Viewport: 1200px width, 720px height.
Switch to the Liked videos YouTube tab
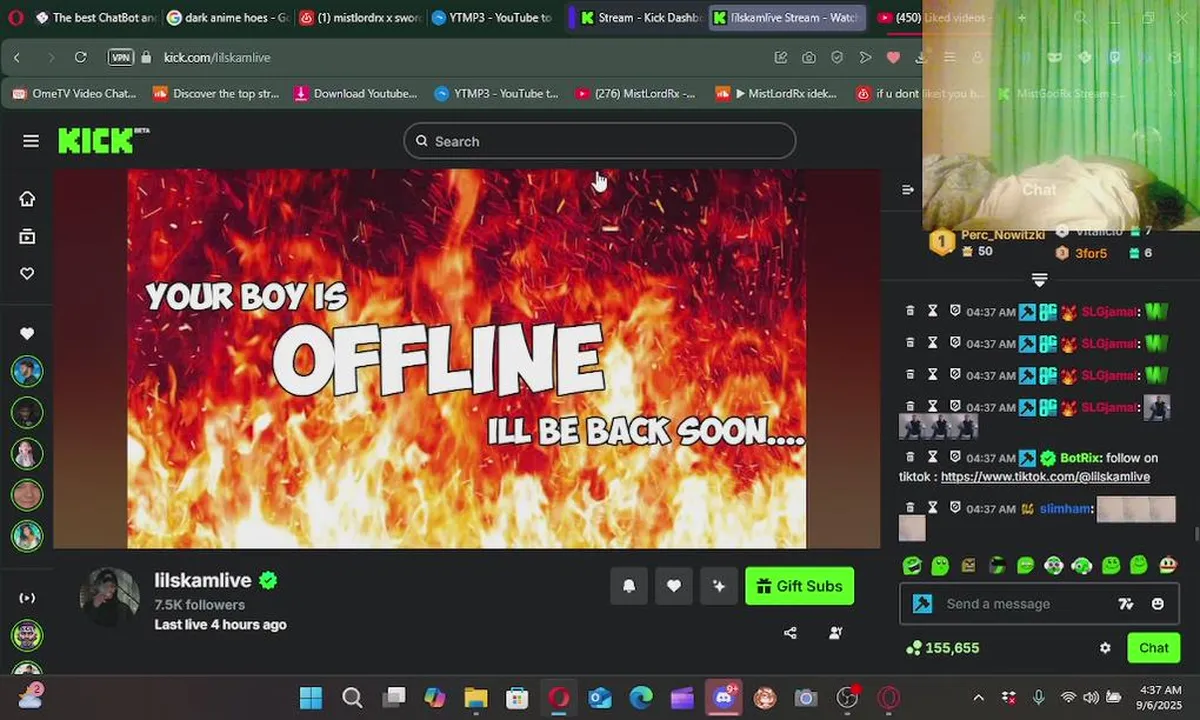935,17
